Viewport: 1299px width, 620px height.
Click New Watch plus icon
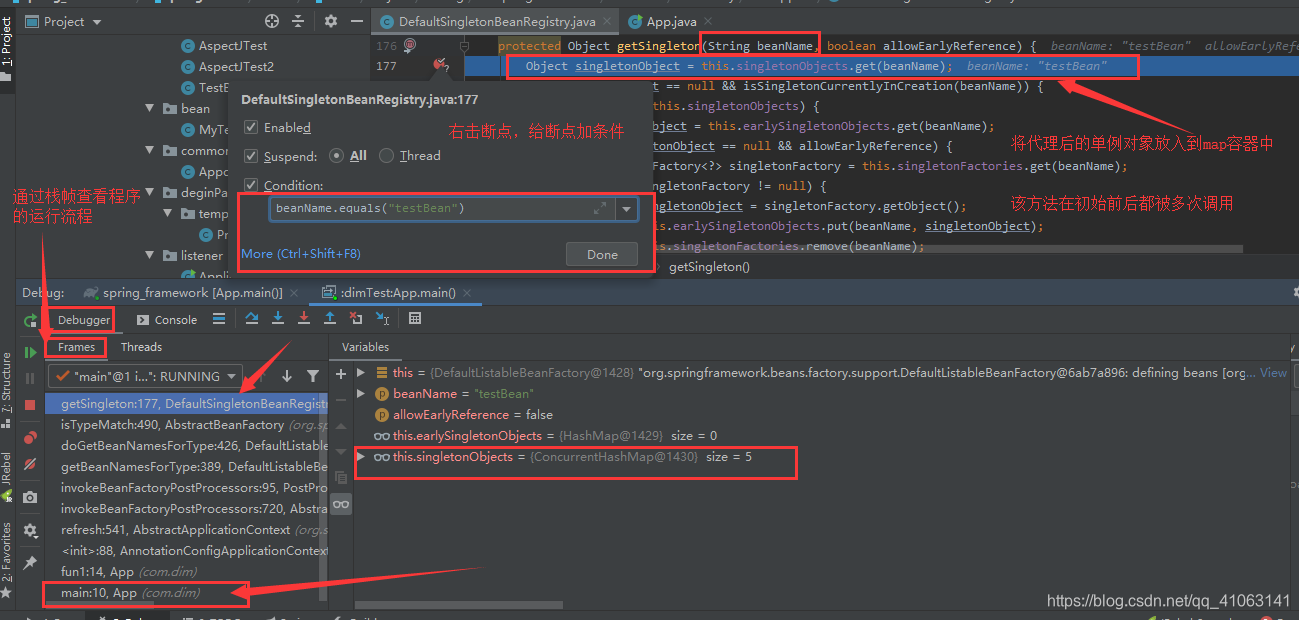341,373
